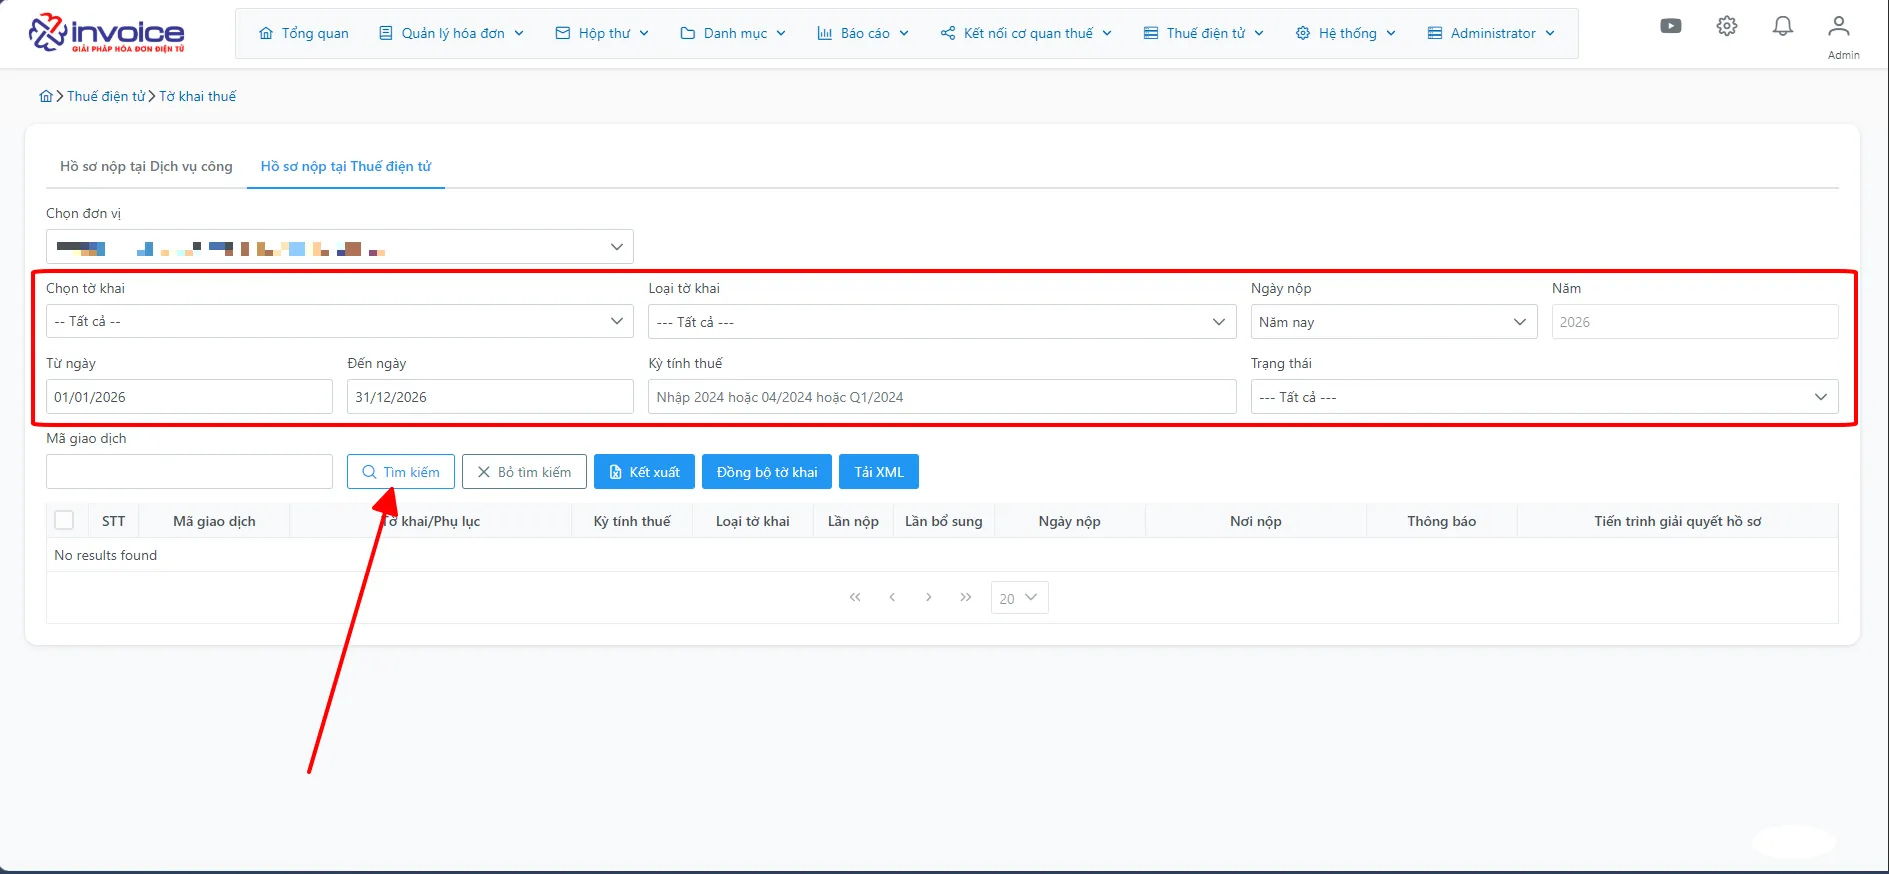This screenshot has height=874, width=1889.
Task: Open the Danh mục menu
Action: tap(733, 33)
